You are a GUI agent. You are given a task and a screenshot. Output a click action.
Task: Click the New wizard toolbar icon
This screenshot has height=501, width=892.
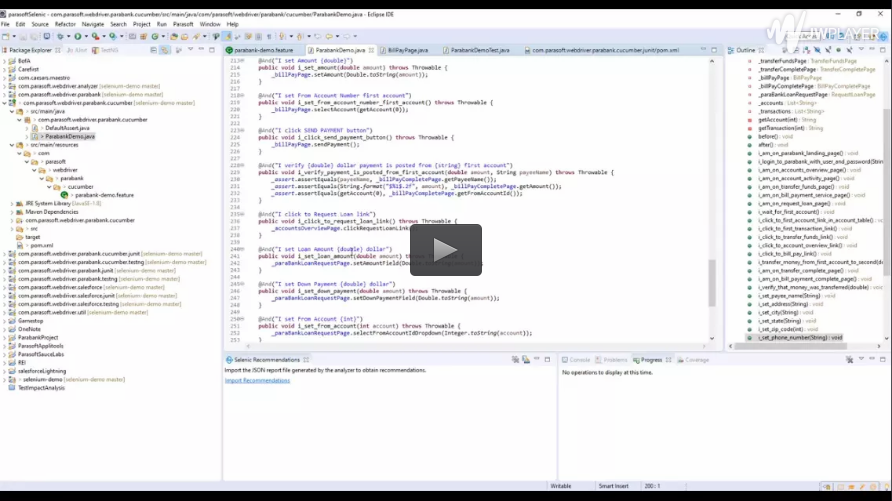(x=6, y=36)
